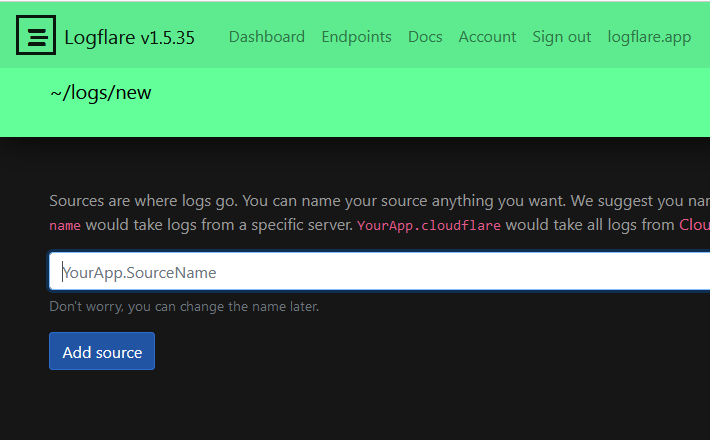Screen dimensions: 710x440
Task: Open the Docs link
Action: tap(425, 37)
